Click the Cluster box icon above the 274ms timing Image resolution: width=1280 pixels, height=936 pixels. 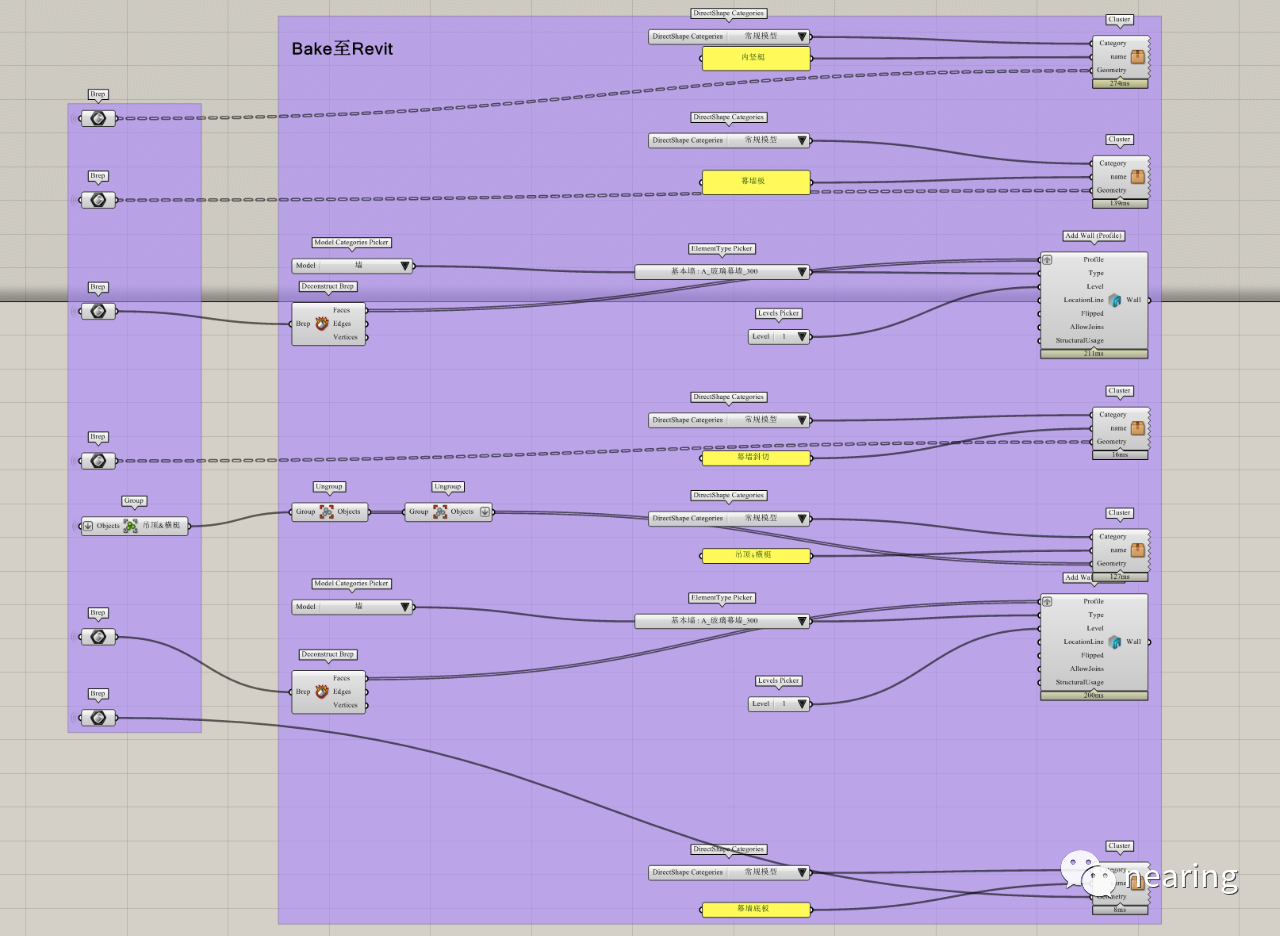1138,57
